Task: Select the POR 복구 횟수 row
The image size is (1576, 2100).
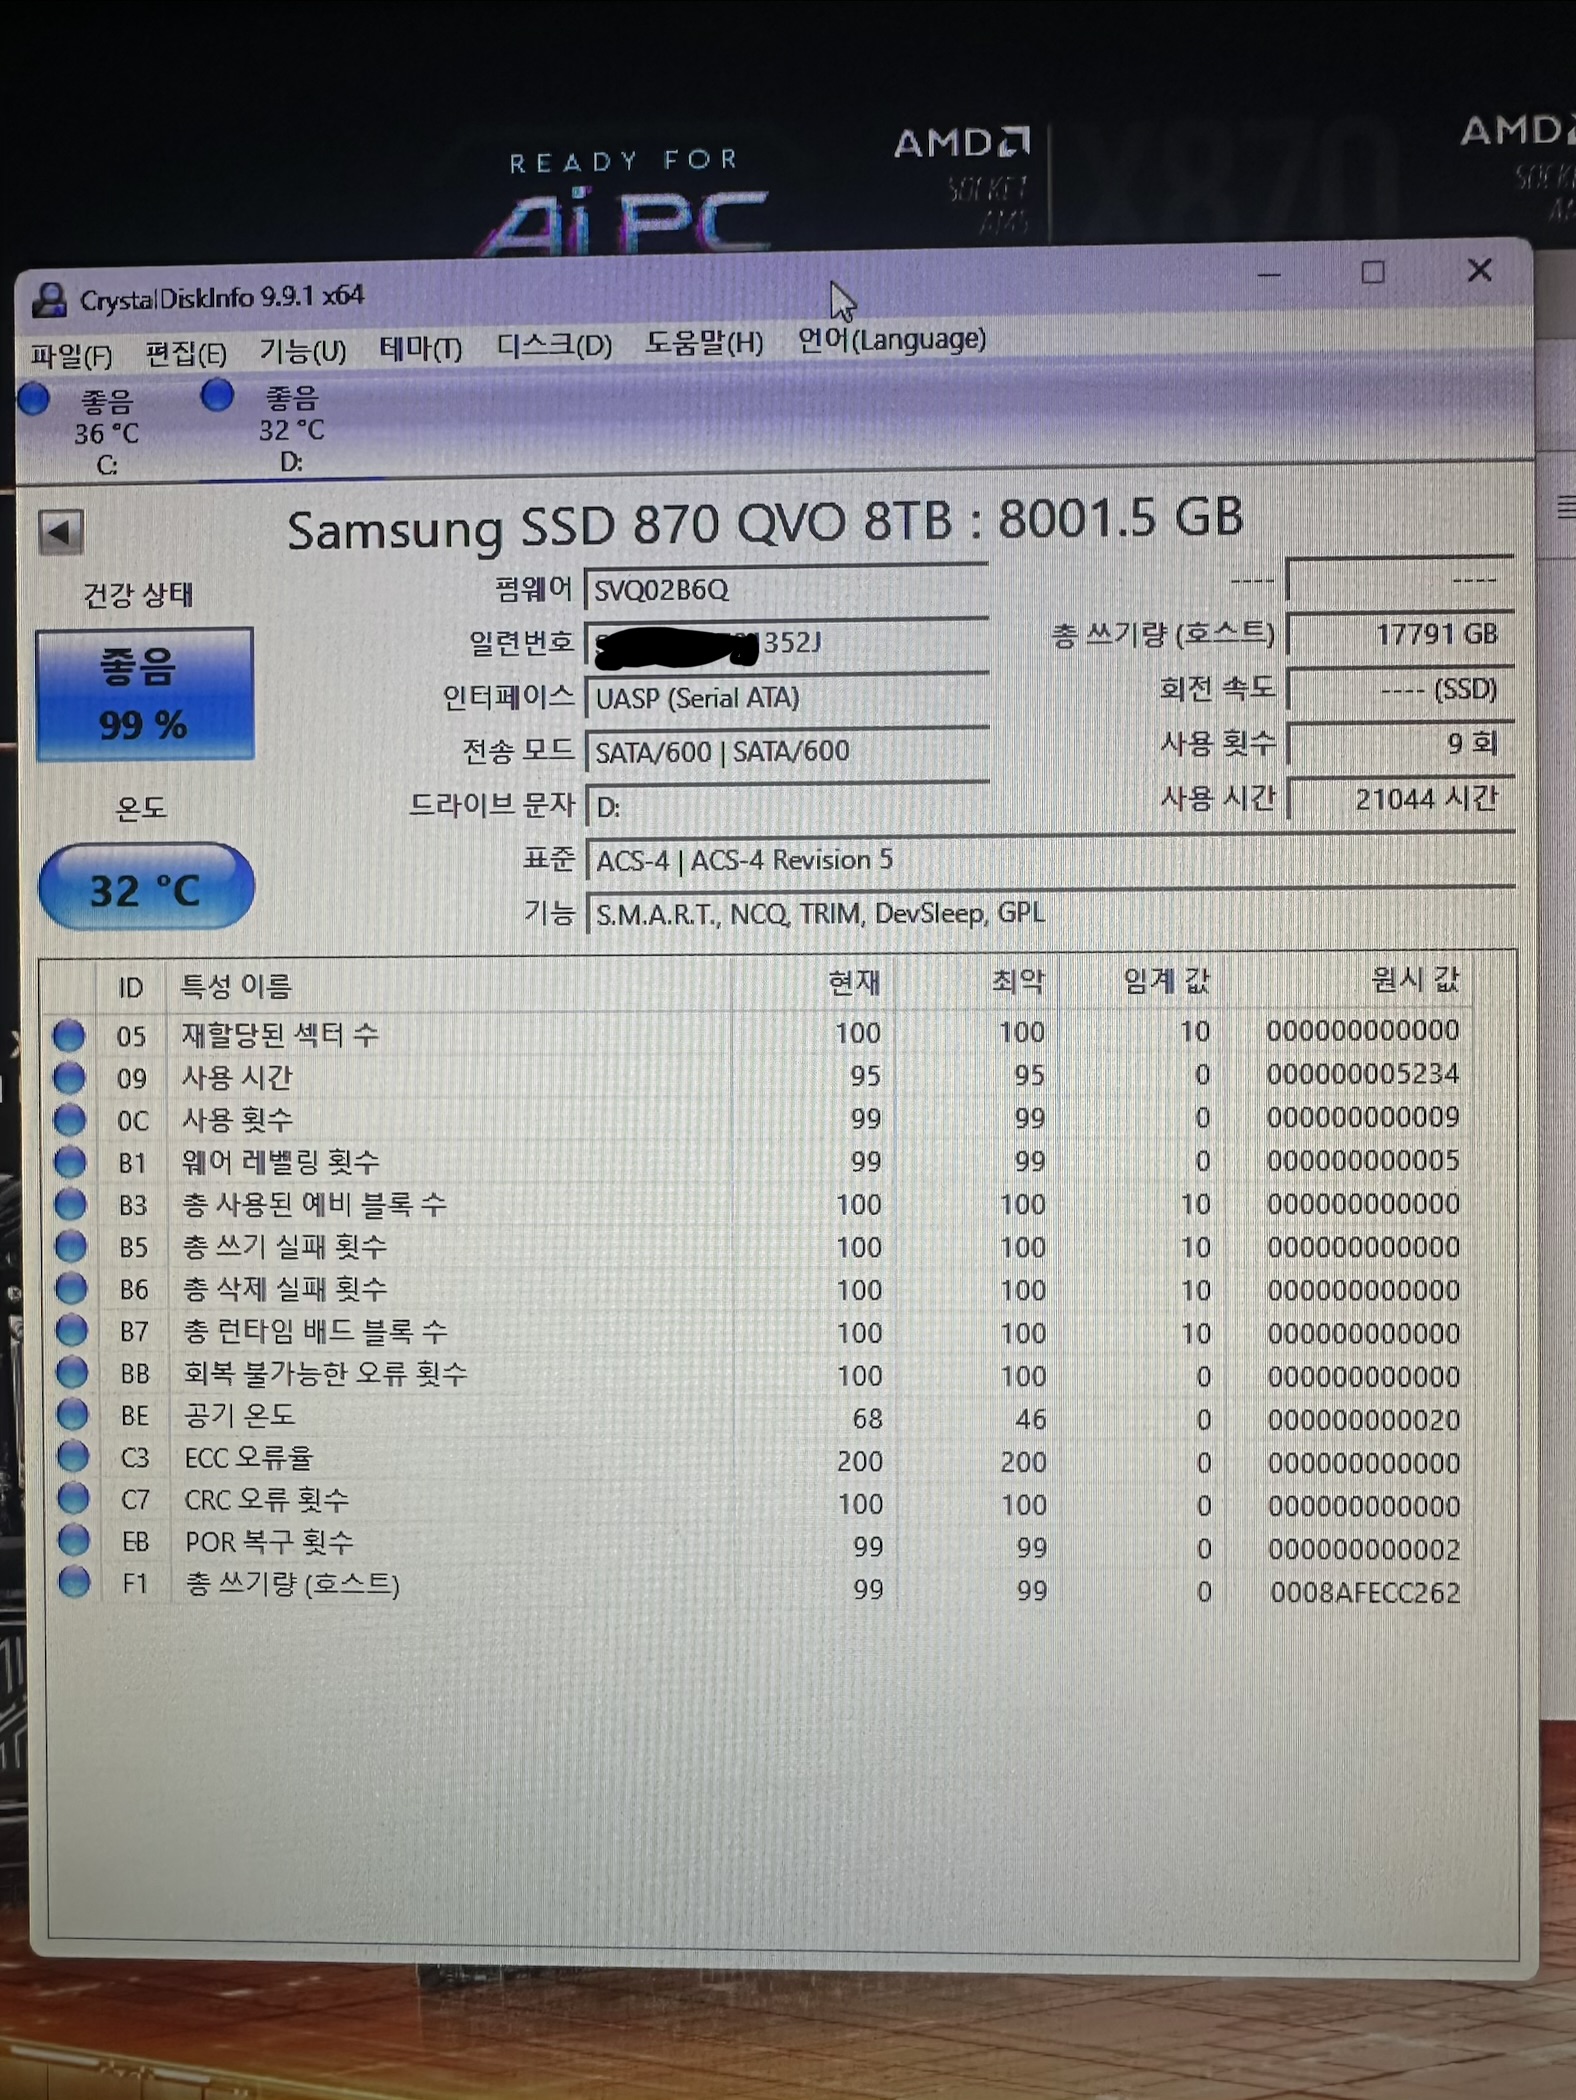Action: click(x=760, y=1546)
